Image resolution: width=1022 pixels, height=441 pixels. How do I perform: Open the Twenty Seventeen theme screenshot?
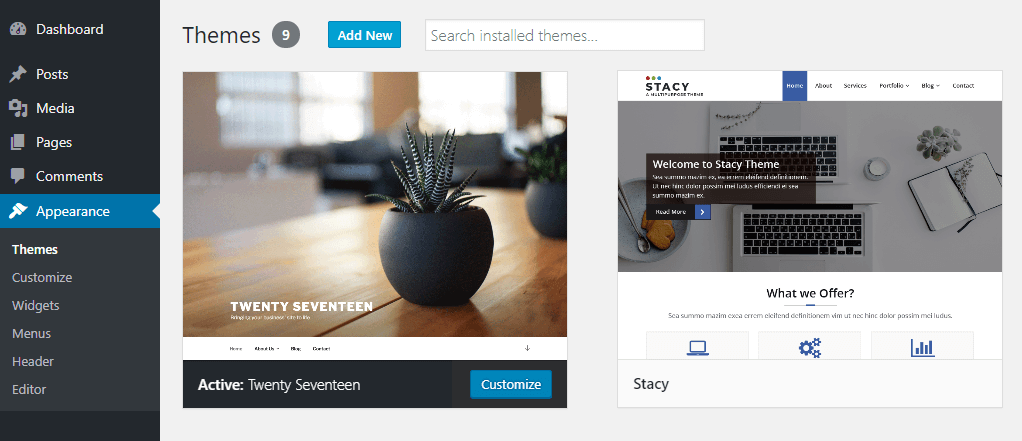click(x=375, y=216)
